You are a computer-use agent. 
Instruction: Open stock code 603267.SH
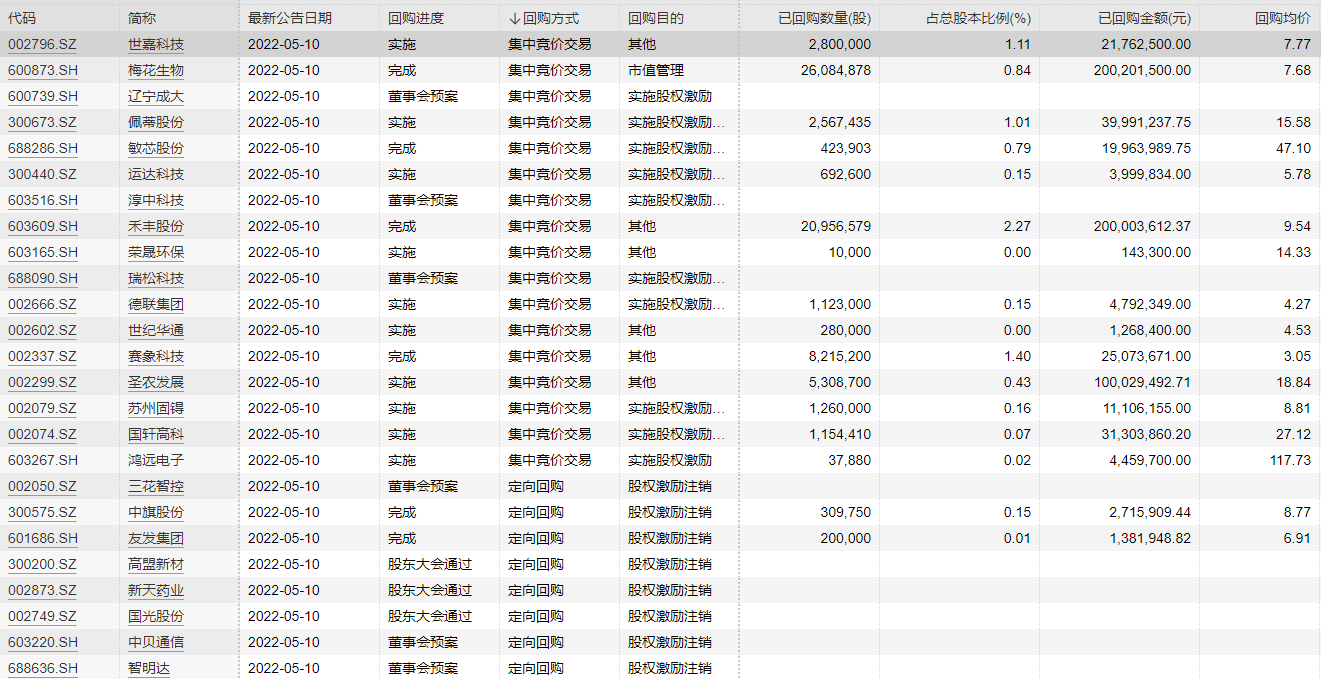point(43,460)
